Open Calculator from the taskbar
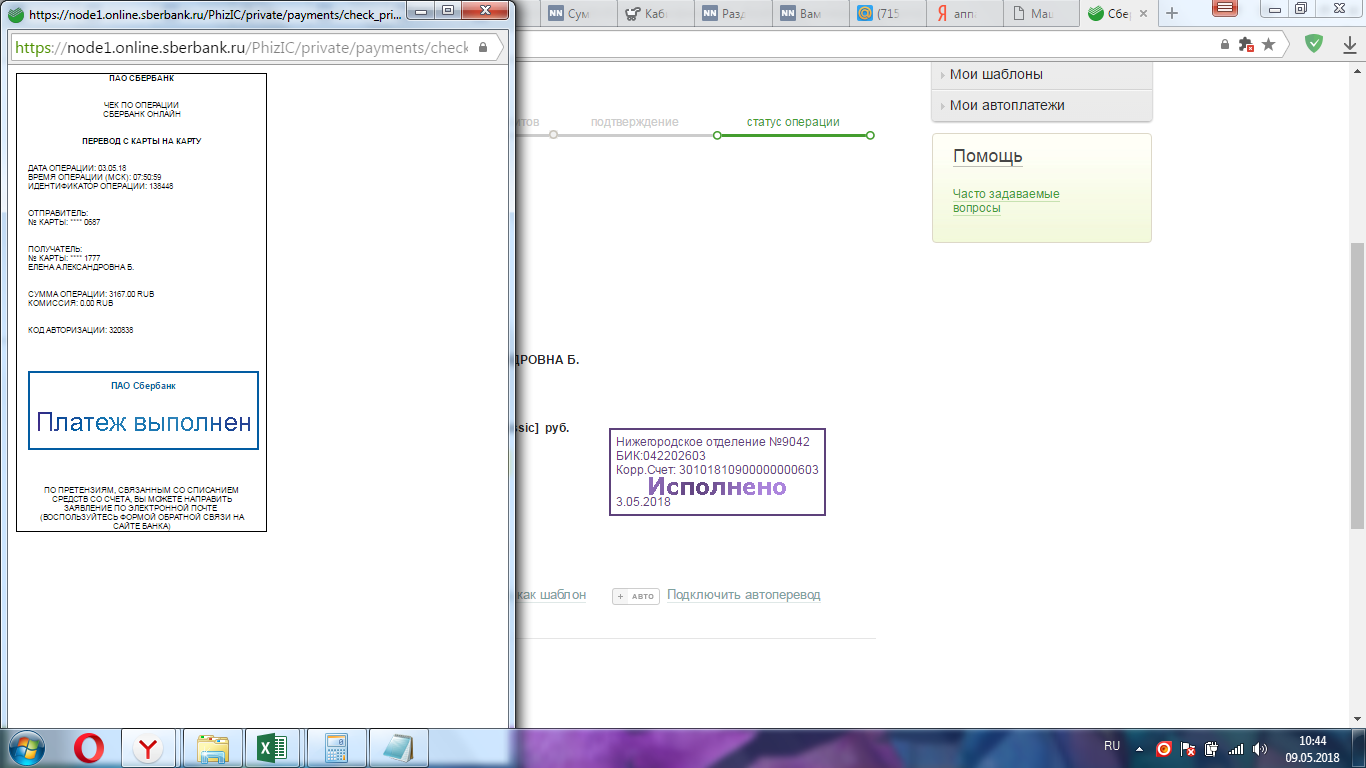Screen dimensions: 1366x768 (x=337, y=748)
